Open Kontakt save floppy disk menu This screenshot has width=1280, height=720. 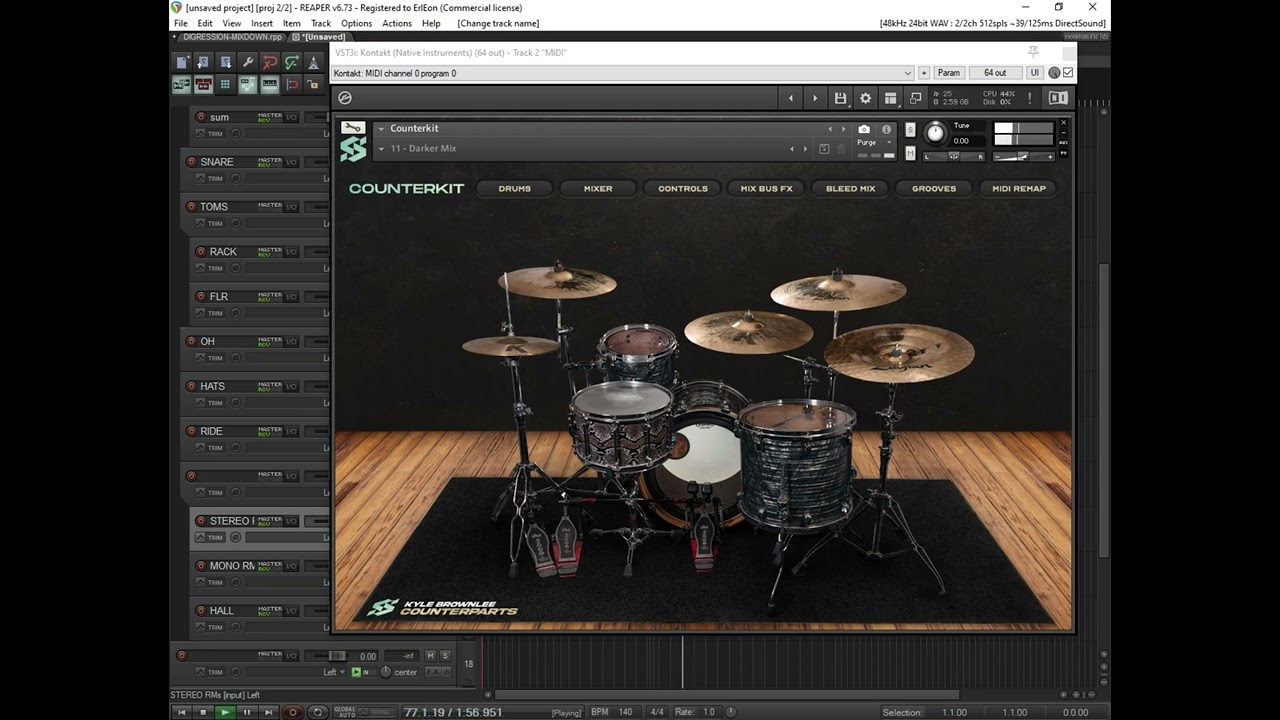[840, 98]
